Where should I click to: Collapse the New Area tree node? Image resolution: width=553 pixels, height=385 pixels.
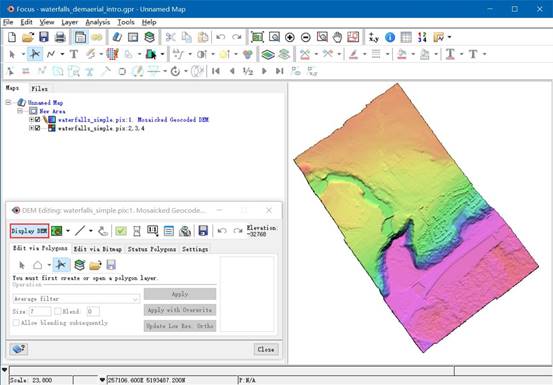(x=20, y=111)
